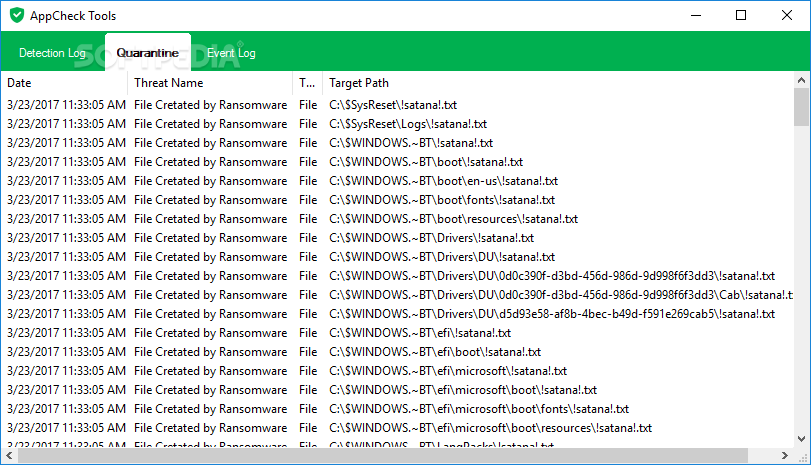
Task: Select path ending efi\microsoft\boot\fonts\!satana!.txt
Action: [x=479, y=409]
